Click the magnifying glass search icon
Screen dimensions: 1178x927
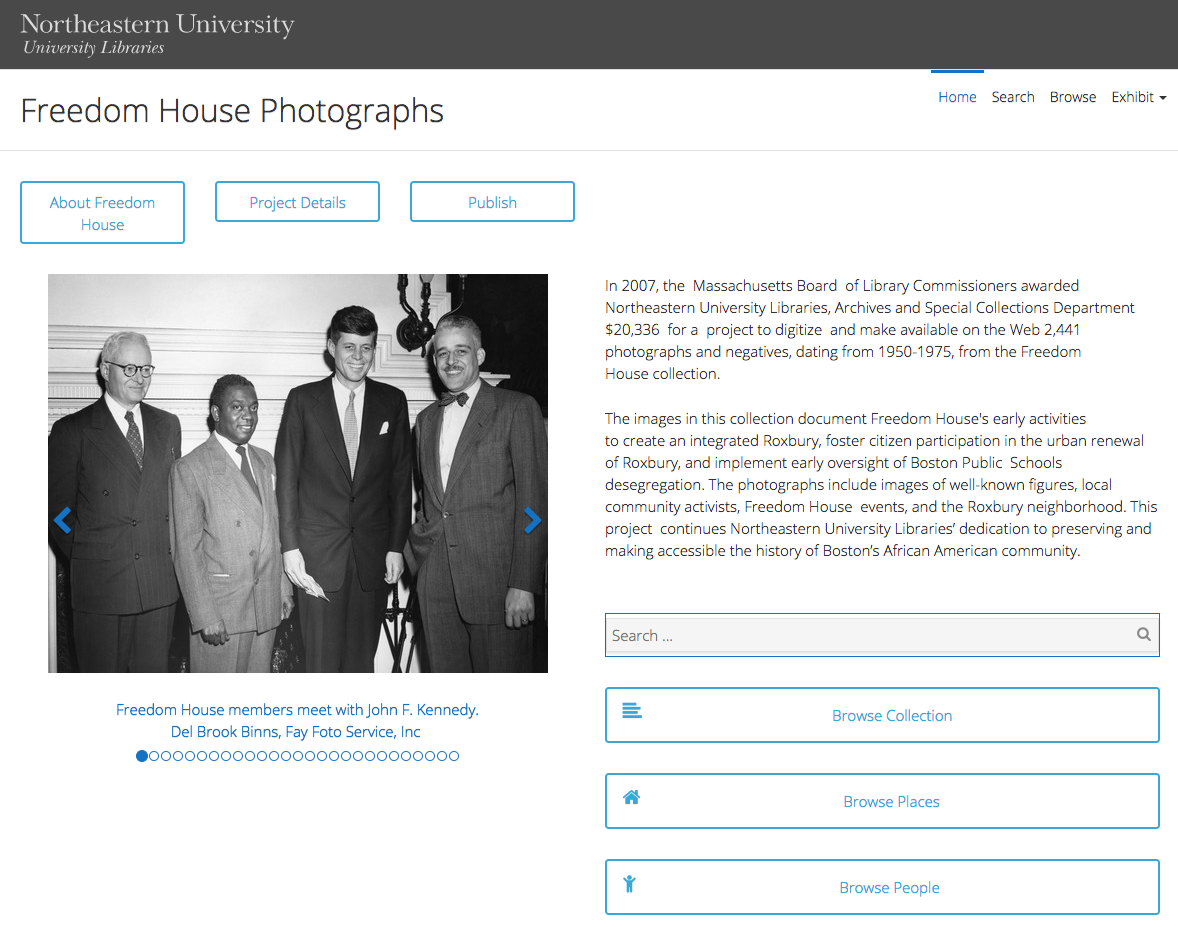[1143, 635]
